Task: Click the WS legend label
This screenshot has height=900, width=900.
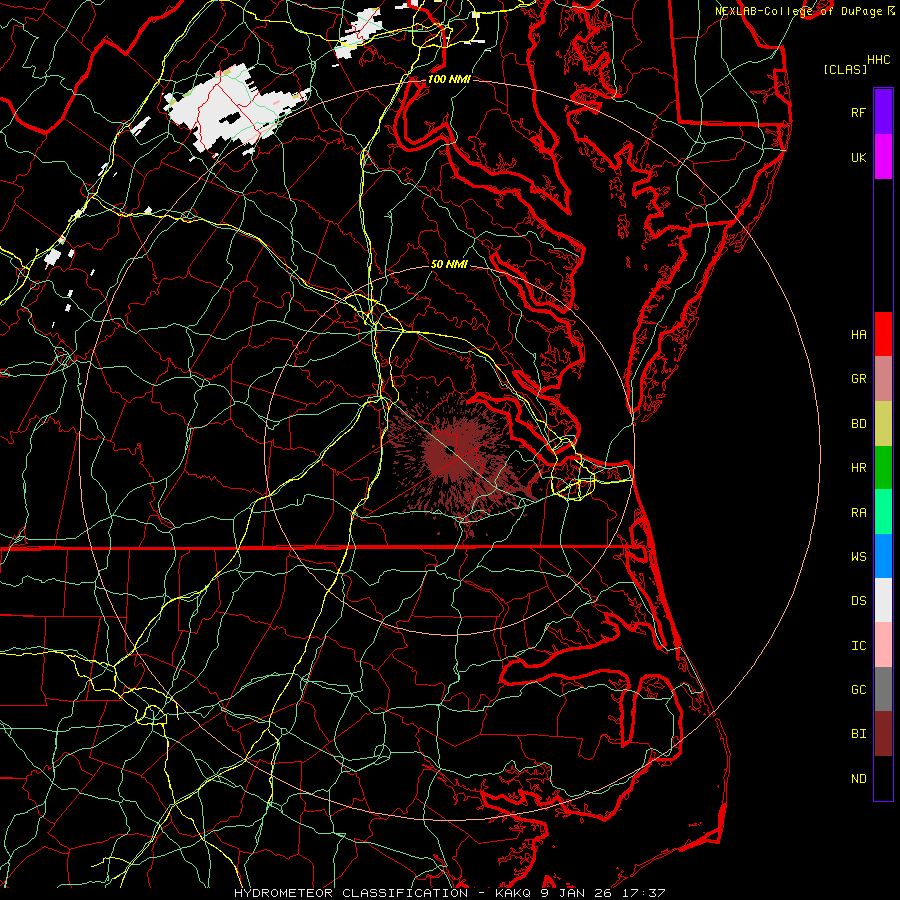Action: pyautogui.click(x=859, y=557)
